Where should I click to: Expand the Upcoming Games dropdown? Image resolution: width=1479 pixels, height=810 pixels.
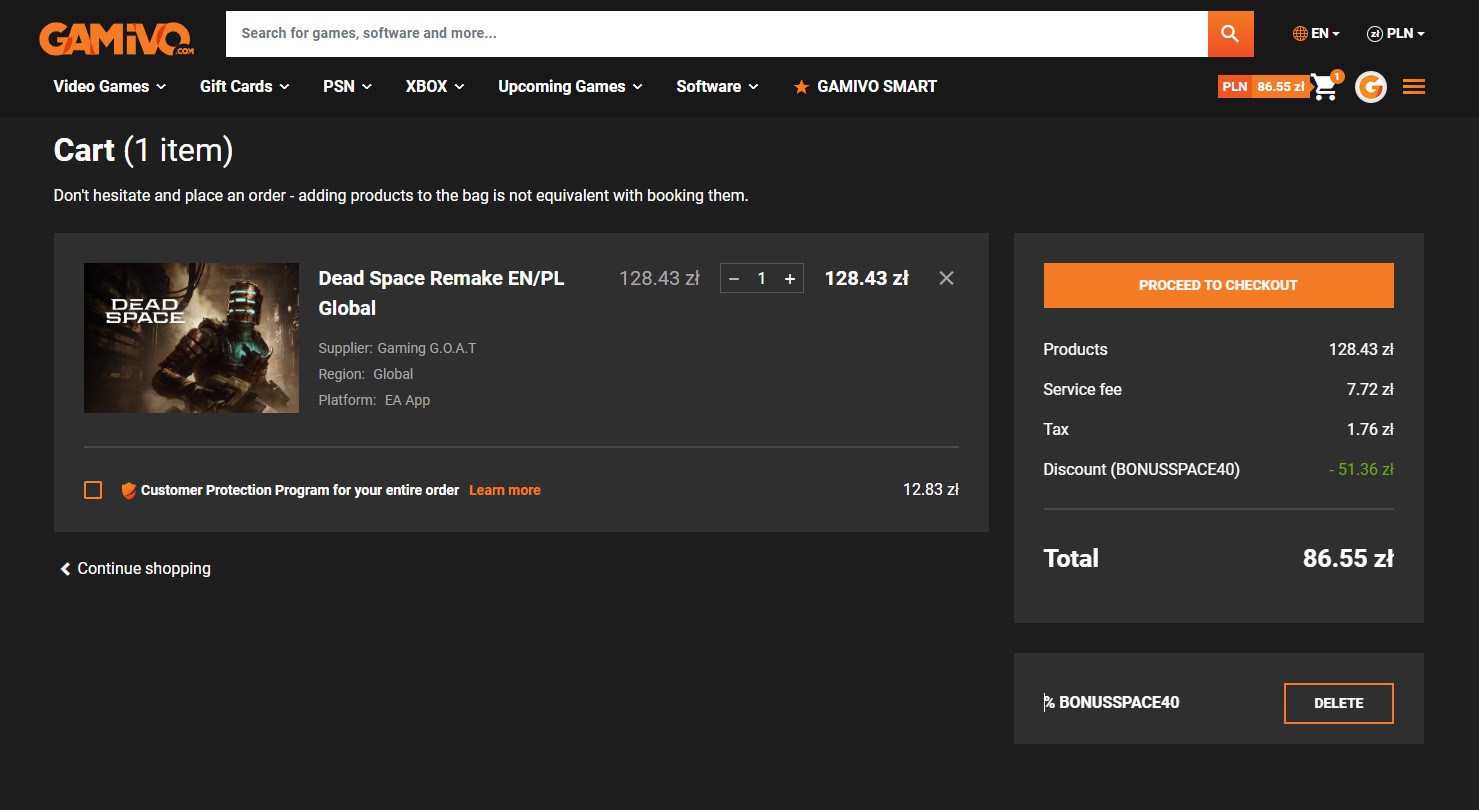[x=571, y=87]
